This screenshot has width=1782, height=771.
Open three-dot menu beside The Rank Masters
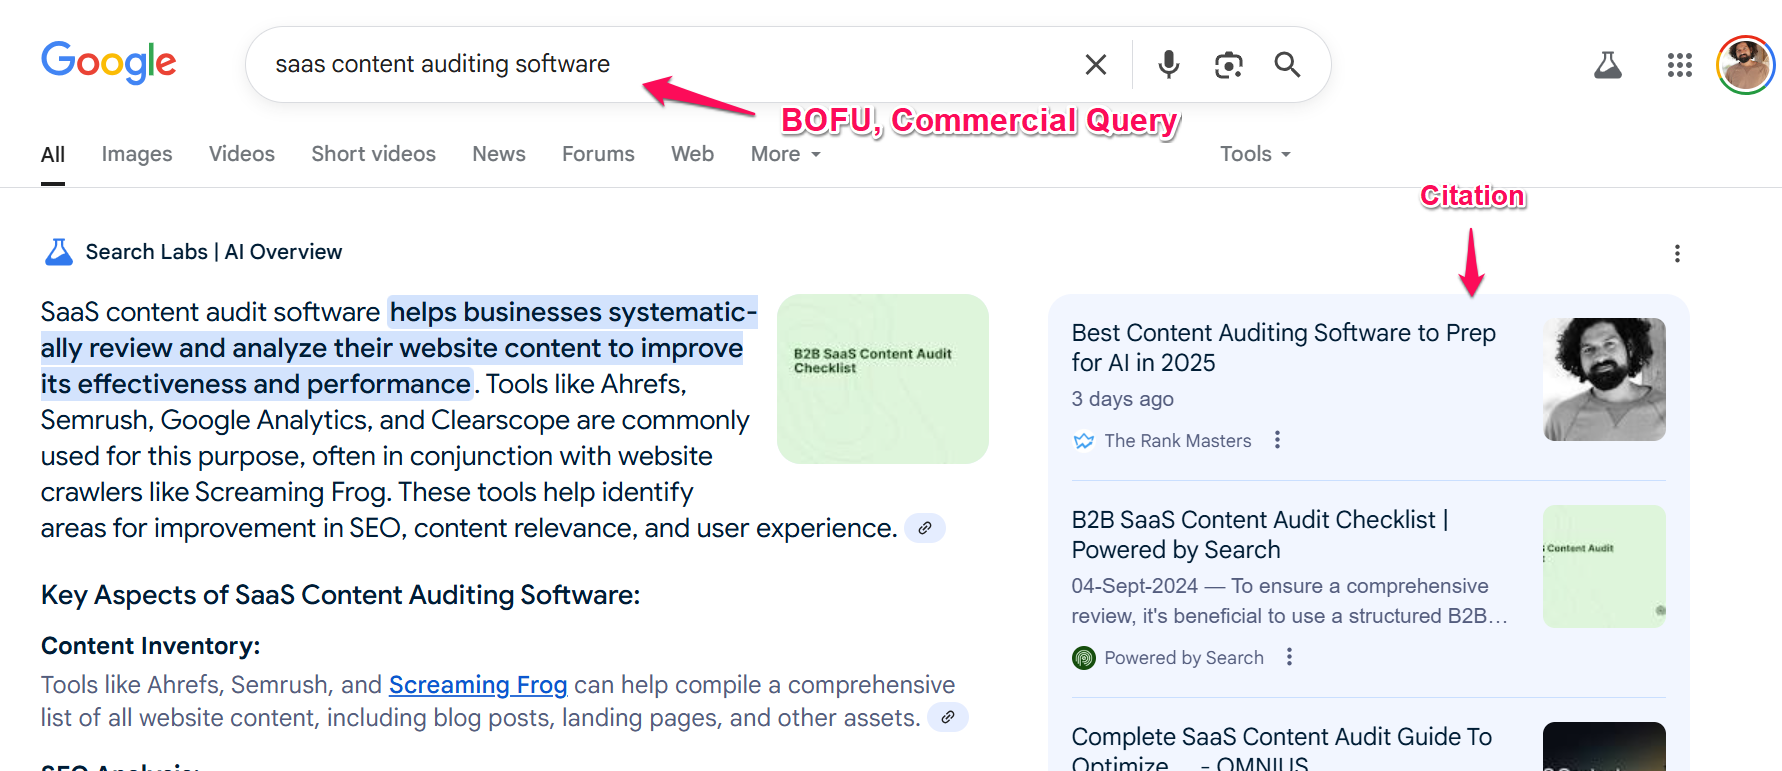pyautogui.click(x=1277, y=440)
